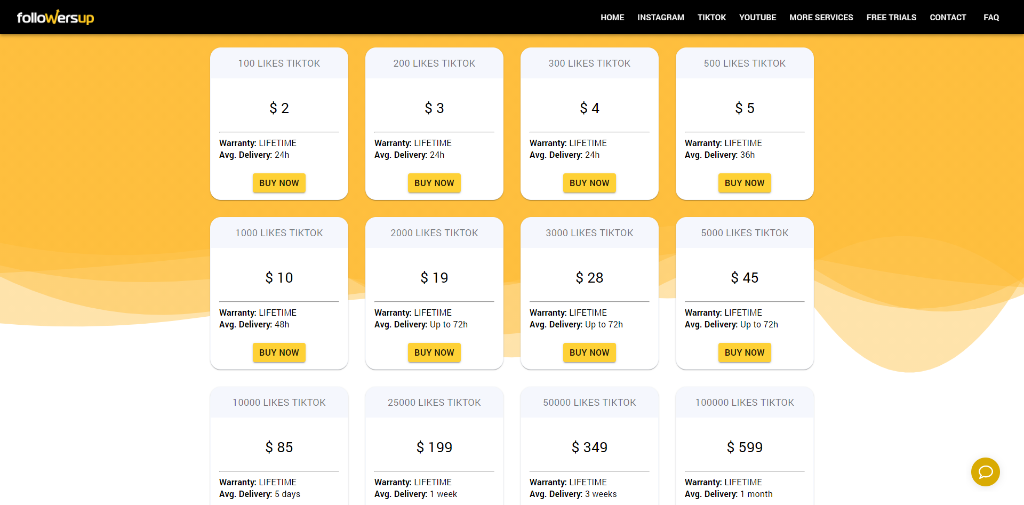Screen dimensions: 1024x505
Task: Buy now the 300 likes TikTok package
Action: (589, 183)
